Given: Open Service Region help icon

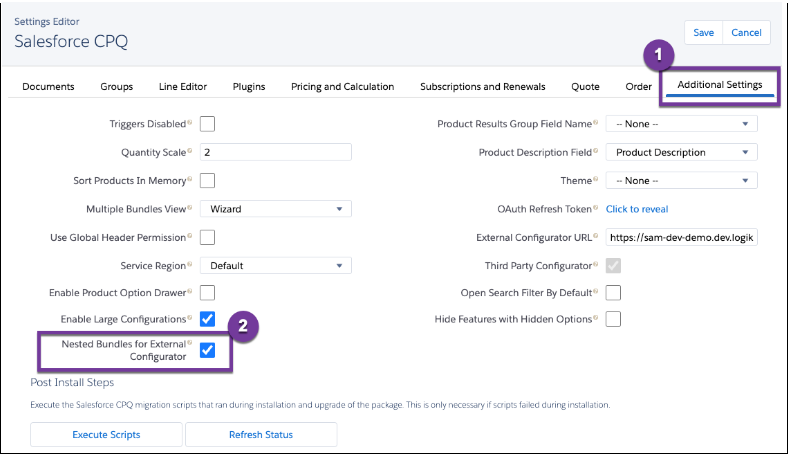Looking at the screenshot, I should [189, 264].
